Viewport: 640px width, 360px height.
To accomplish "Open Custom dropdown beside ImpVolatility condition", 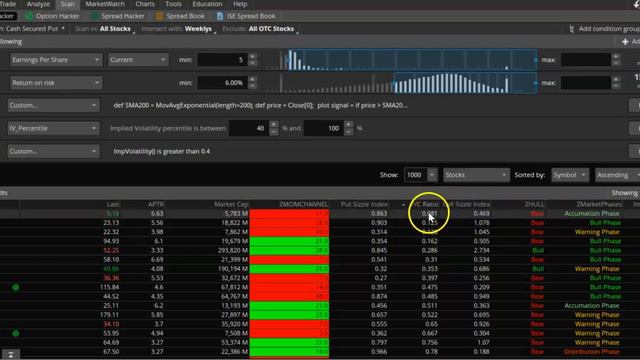I will pyautogui.click(x=53, y=151).
